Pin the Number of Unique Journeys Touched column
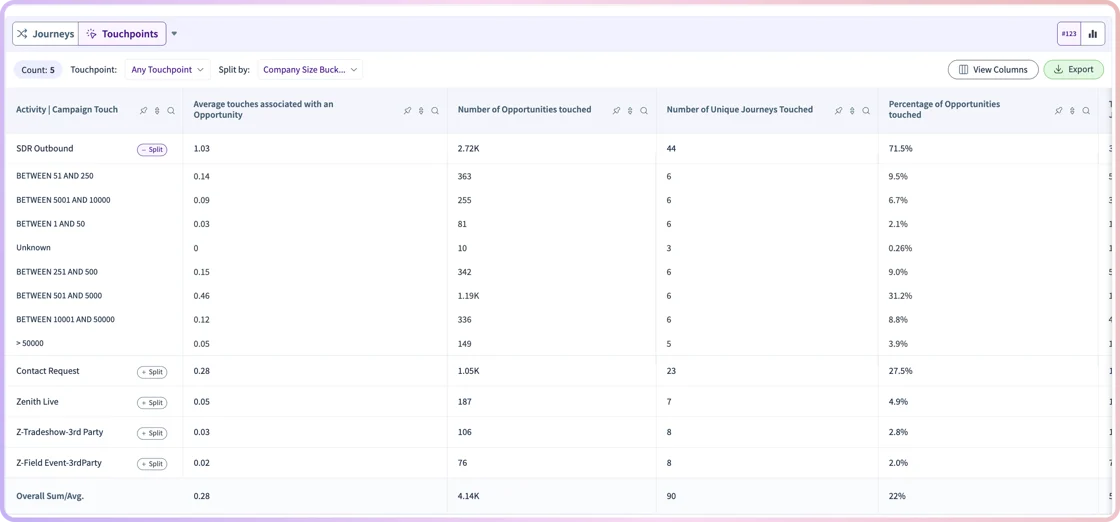 point(839,111)
